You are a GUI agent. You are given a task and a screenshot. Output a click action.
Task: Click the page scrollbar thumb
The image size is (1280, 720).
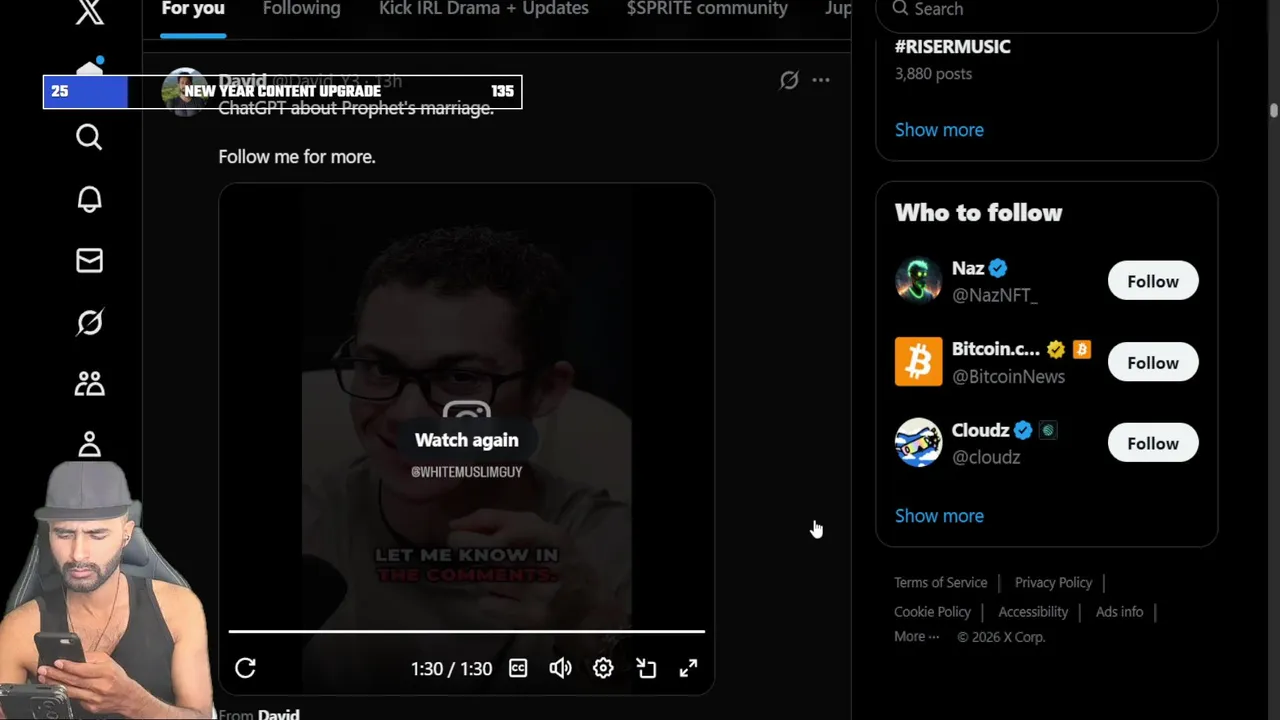pos(1274,110)
